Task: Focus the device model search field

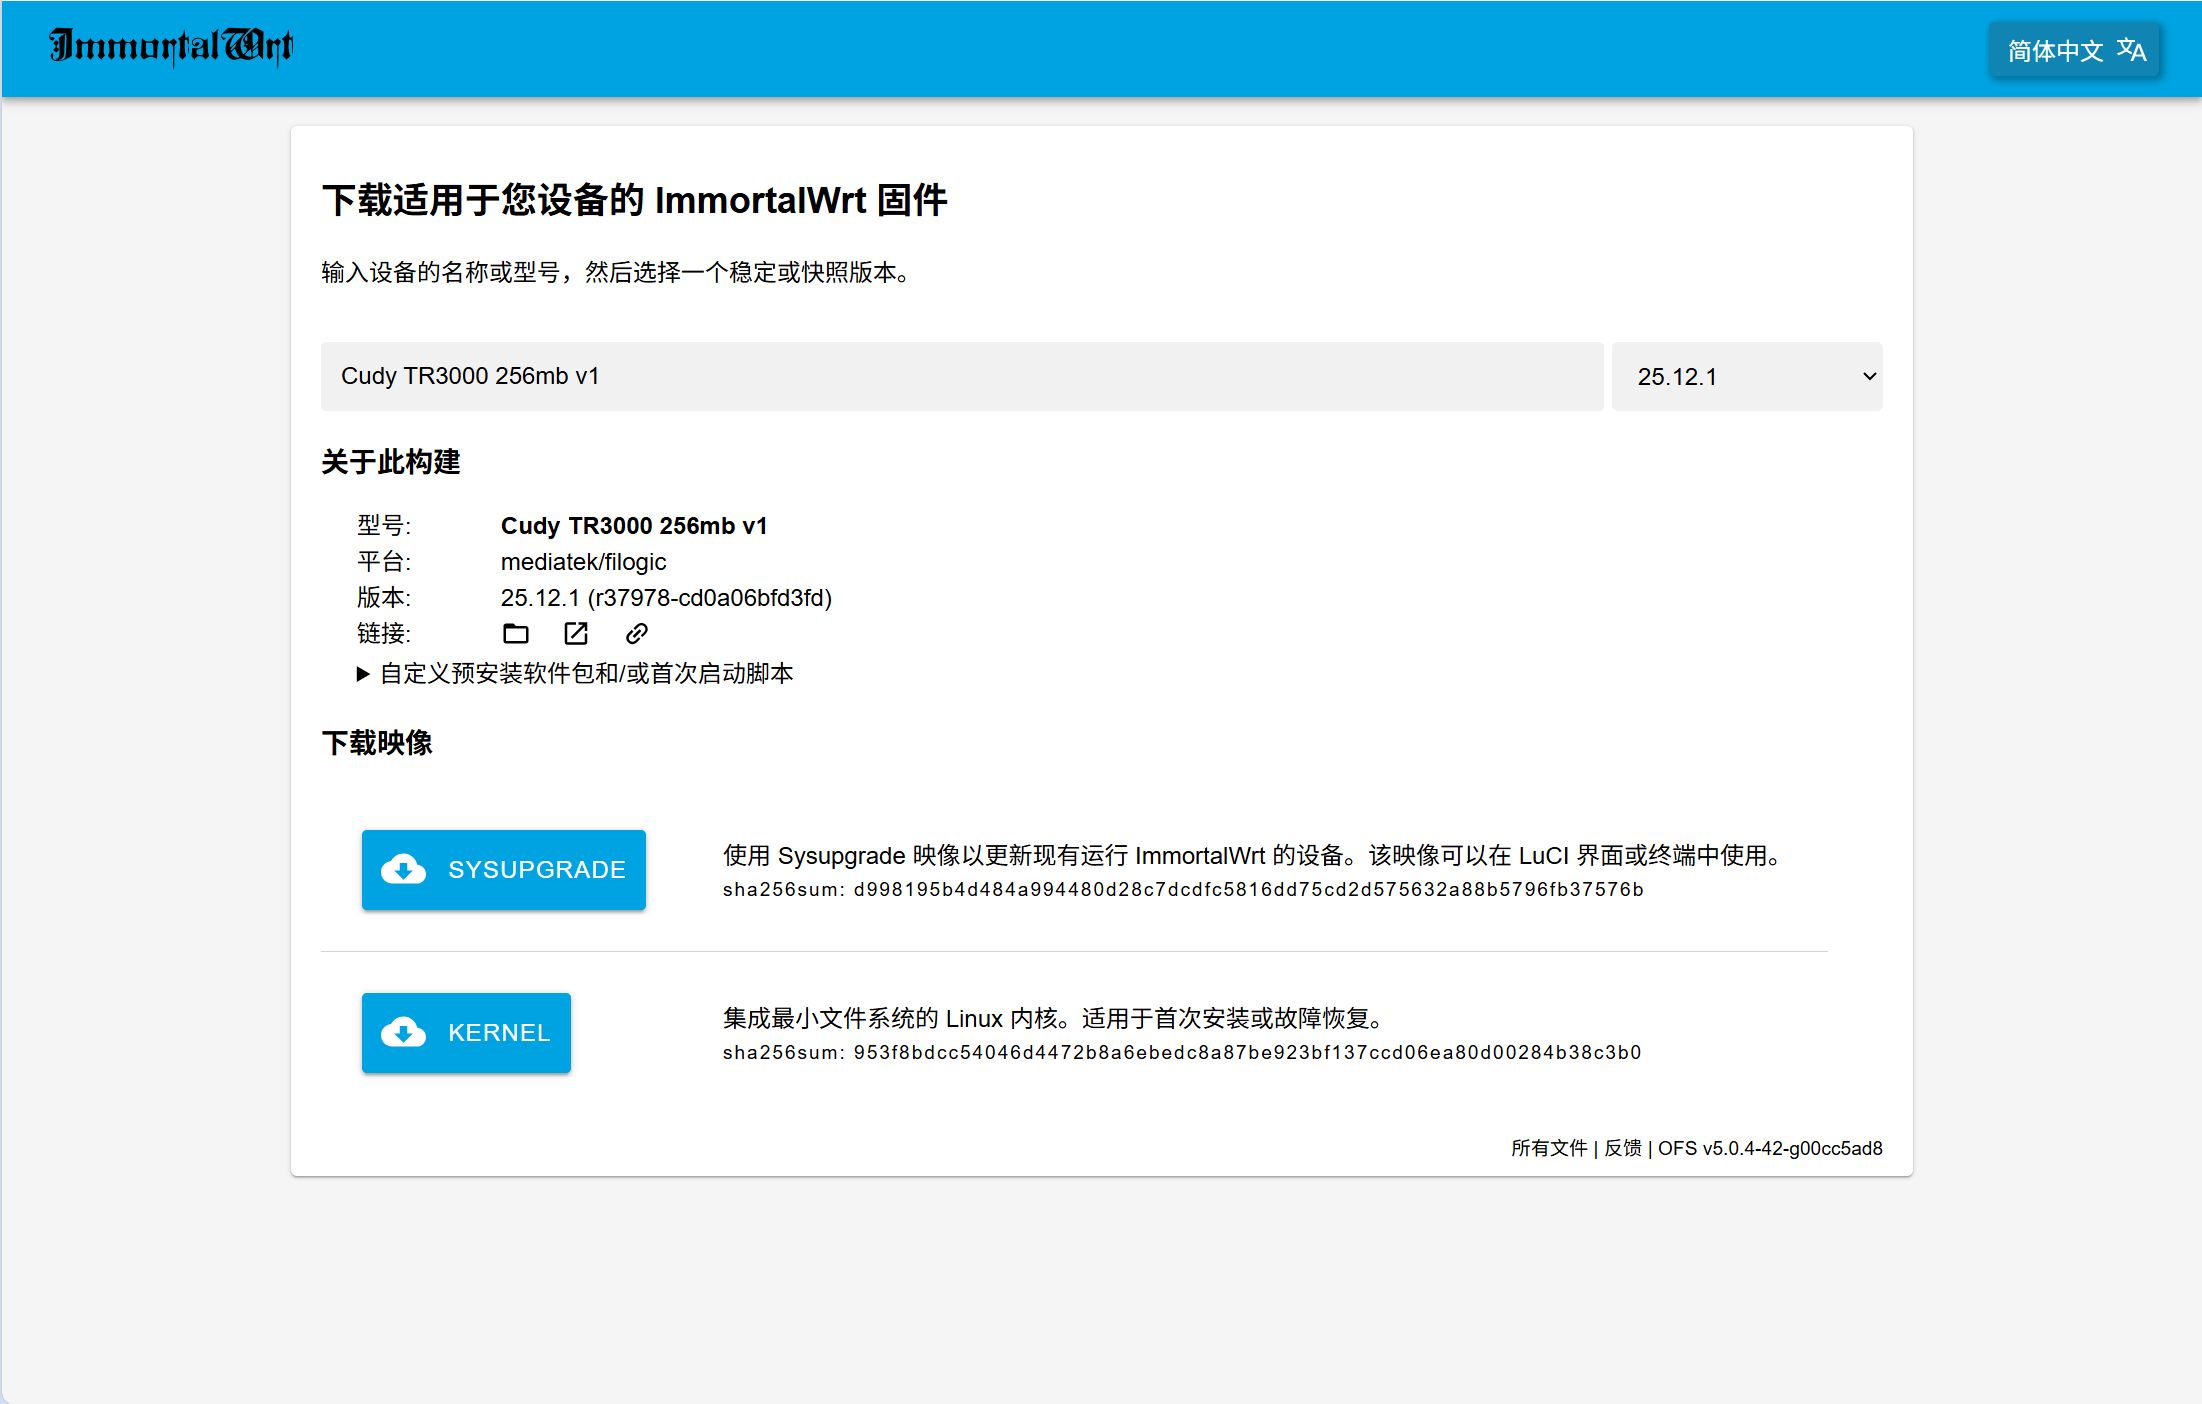Action: pyautogui.click(x=962, y=376)
